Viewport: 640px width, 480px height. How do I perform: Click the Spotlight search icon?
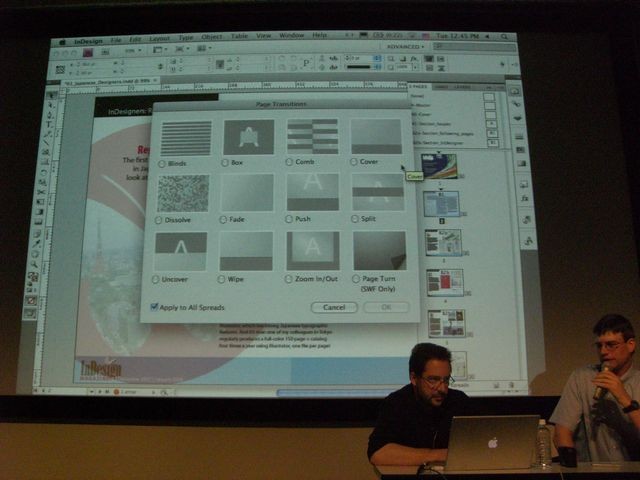click(504, 36)
